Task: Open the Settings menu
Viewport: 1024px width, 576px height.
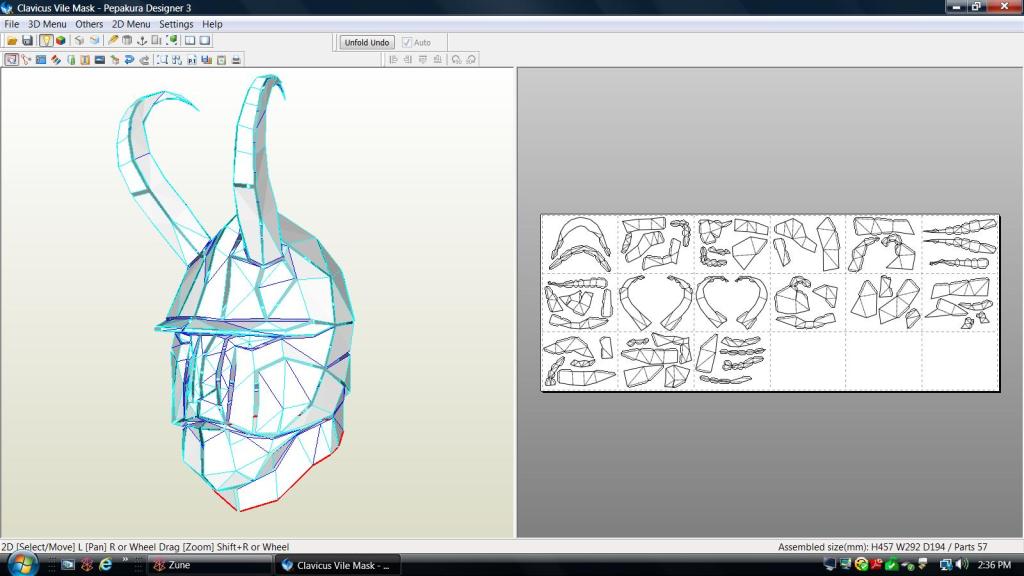Action: coord(176,24)
